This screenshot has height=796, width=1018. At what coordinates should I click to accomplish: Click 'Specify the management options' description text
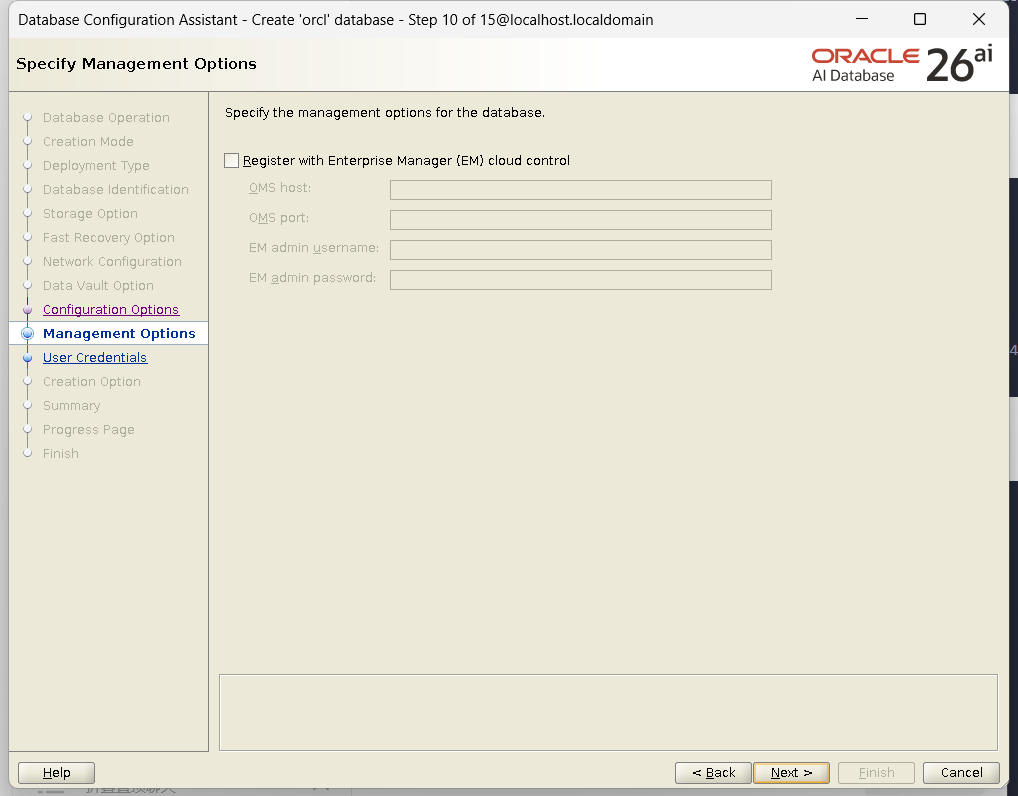point(385,113)
